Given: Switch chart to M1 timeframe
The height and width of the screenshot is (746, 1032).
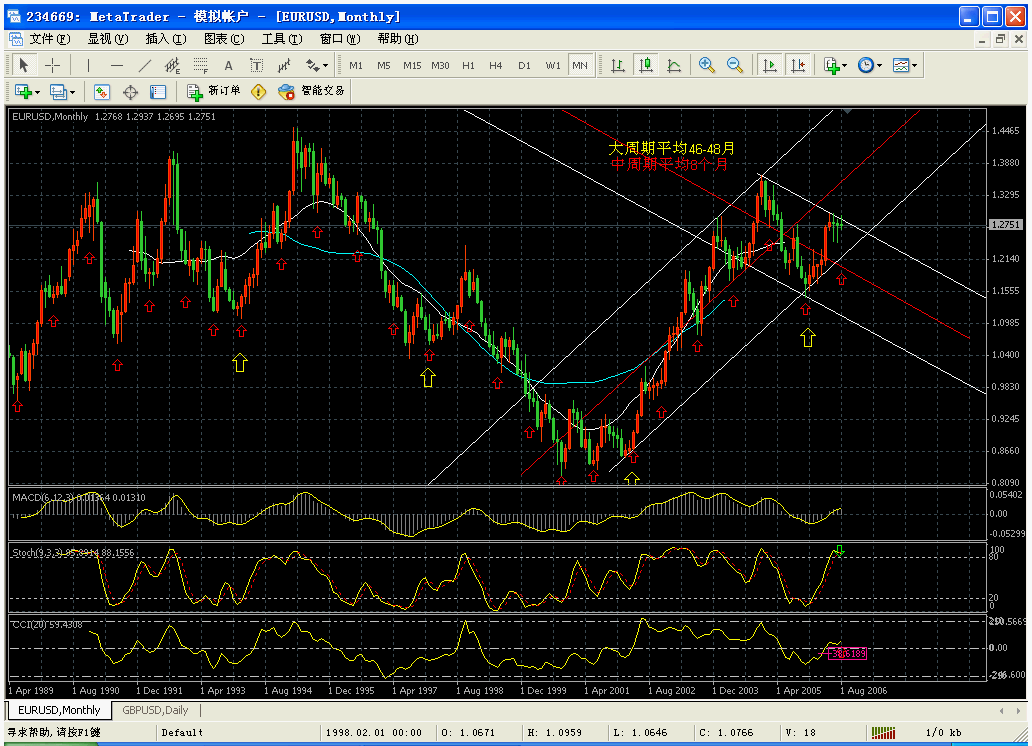Looking at the screenshot, I should [x=355, y=65].
